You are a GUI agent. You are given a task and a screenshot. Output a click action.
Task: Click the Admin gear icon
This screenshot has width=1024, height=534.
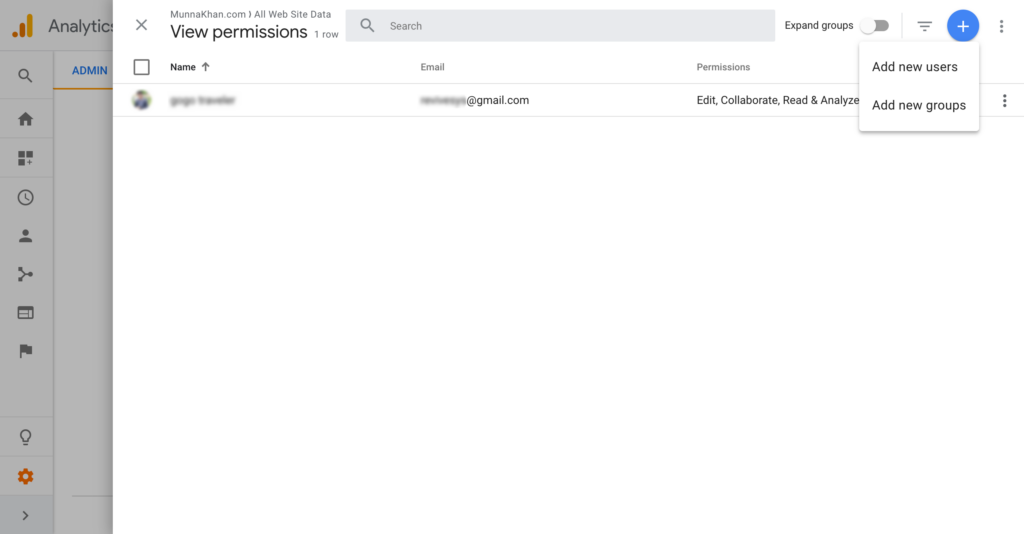coord(26,477)
